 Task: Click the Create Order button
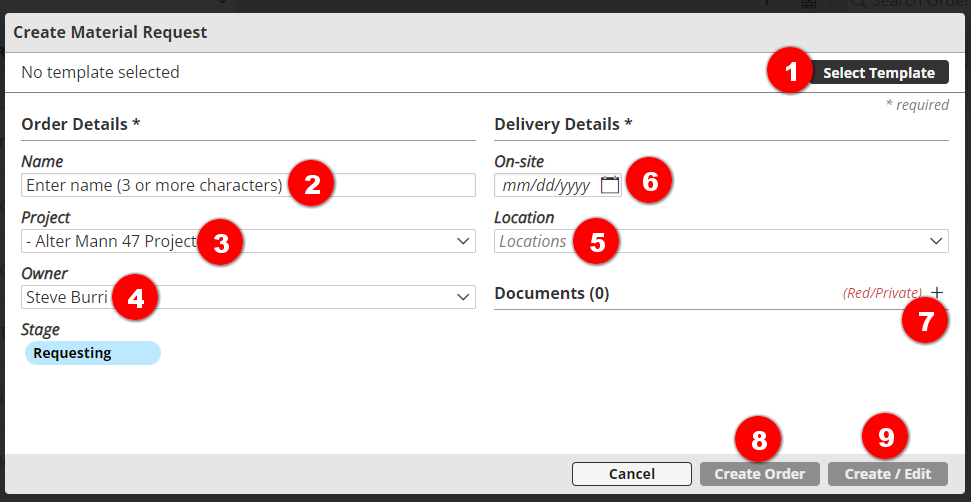coord(760,474)
